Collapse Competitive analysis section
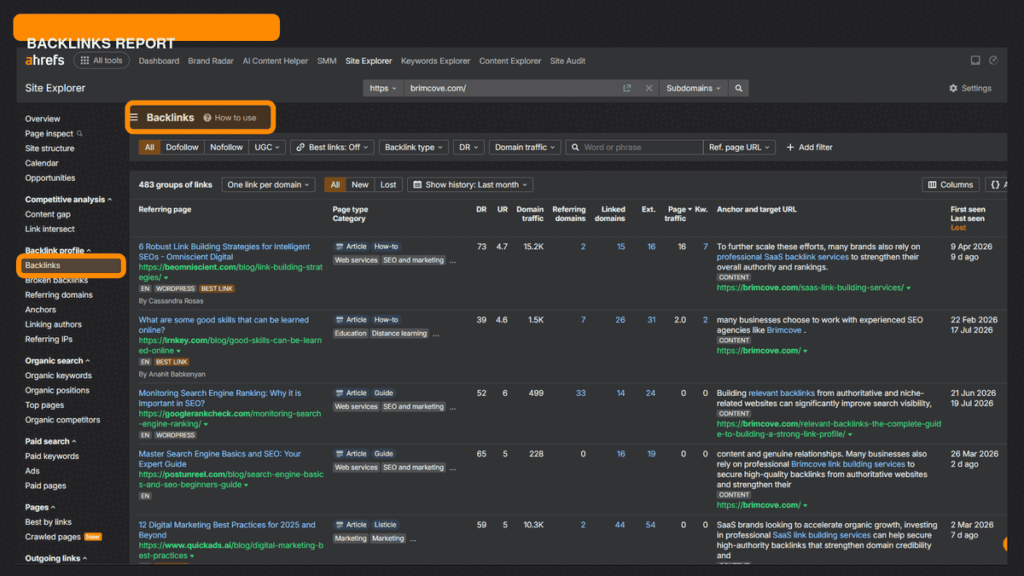The height and width of the screenshot is (576, 1024). coord(68,200)
